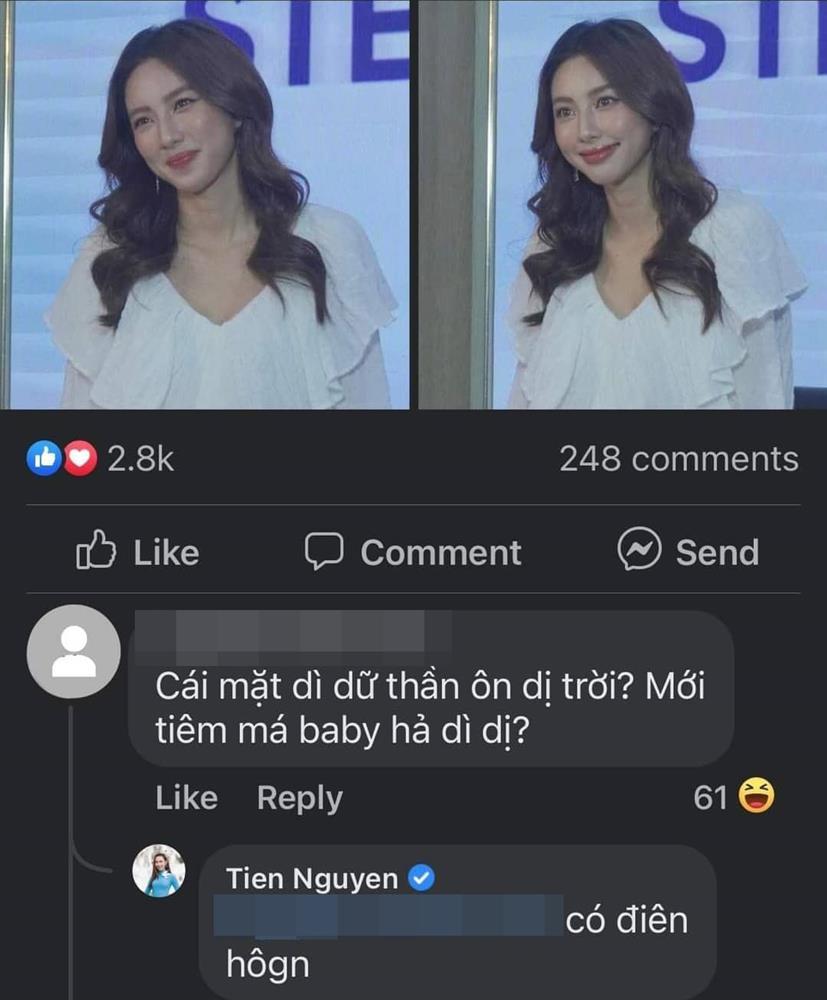827x1000 pixels.
Task: Click the 61 reactions count on the comment
Action: pos(709,797)
